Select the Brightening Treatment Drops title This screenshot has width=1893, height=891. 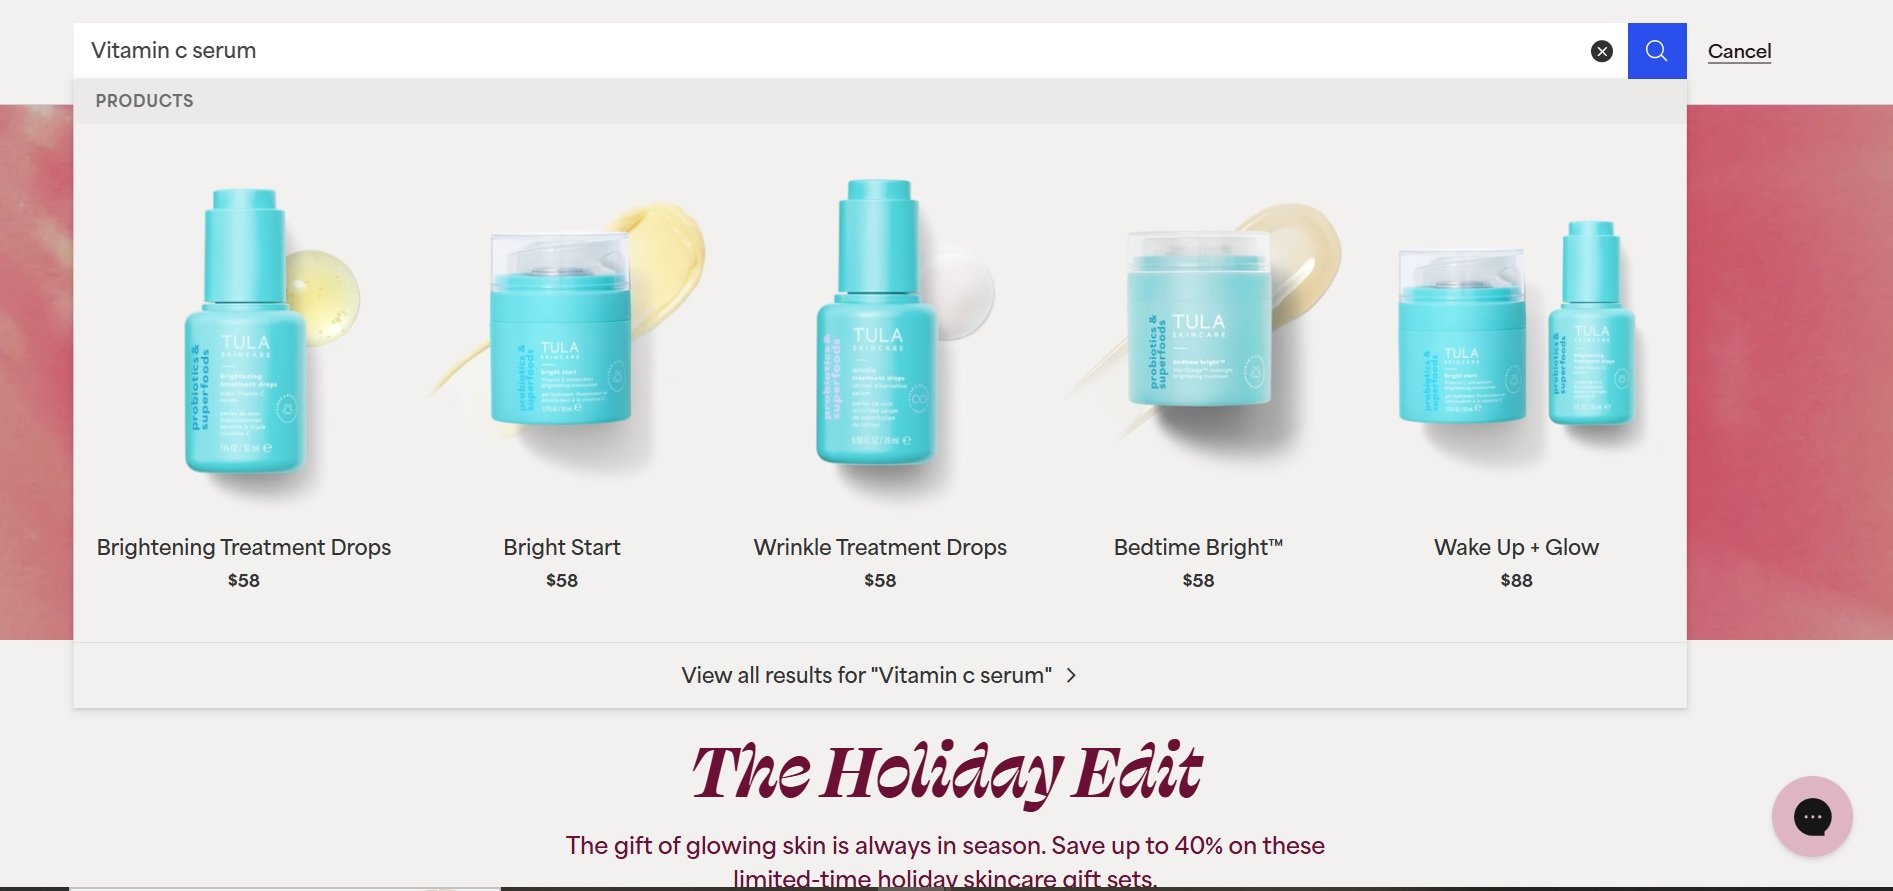244,547
